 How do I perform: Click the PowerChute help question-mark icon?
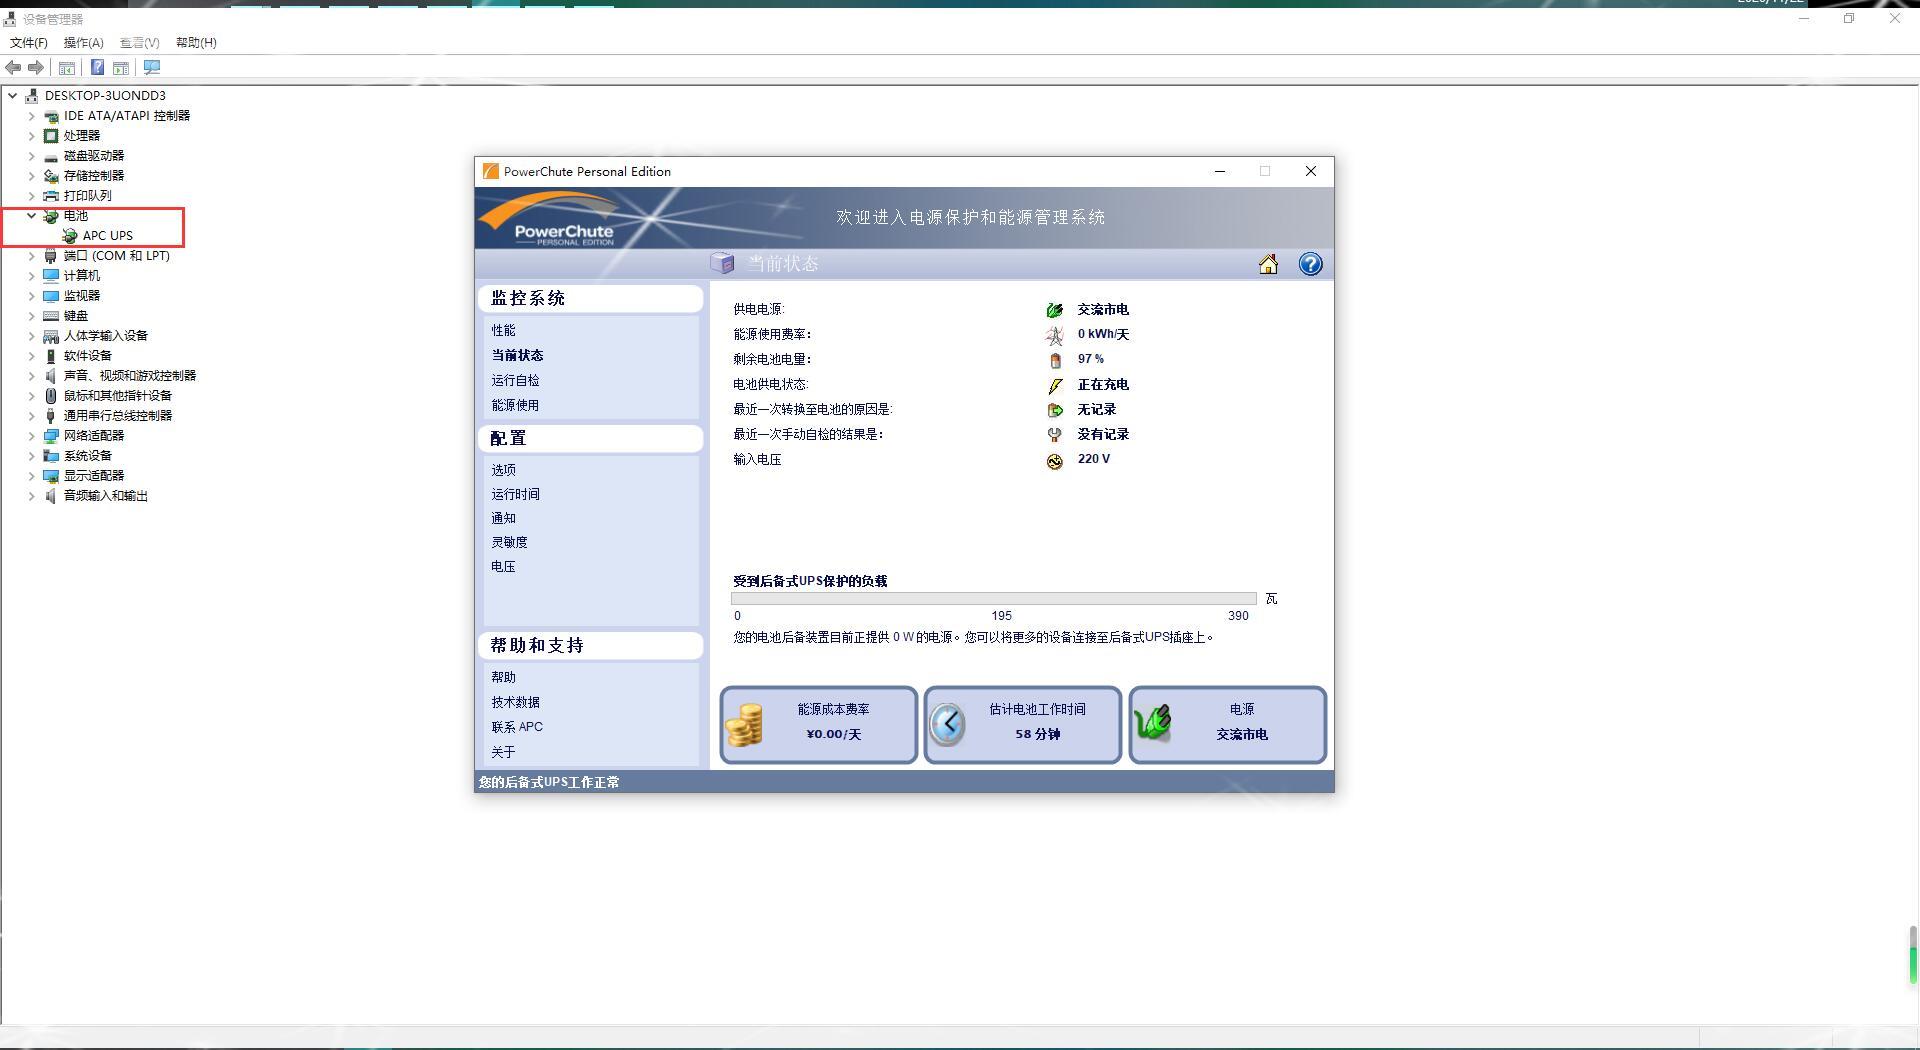pos(1310,264)
